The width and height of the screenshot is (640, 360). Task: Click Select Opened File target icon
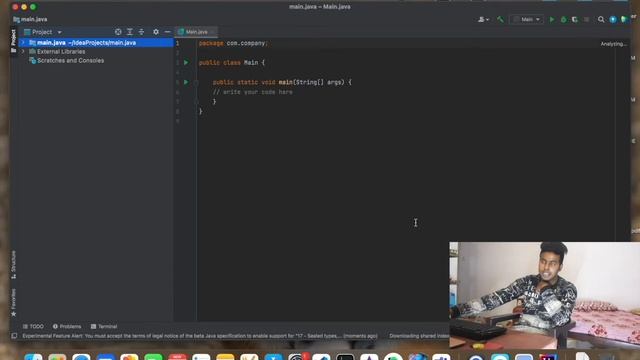click(118, 32)
